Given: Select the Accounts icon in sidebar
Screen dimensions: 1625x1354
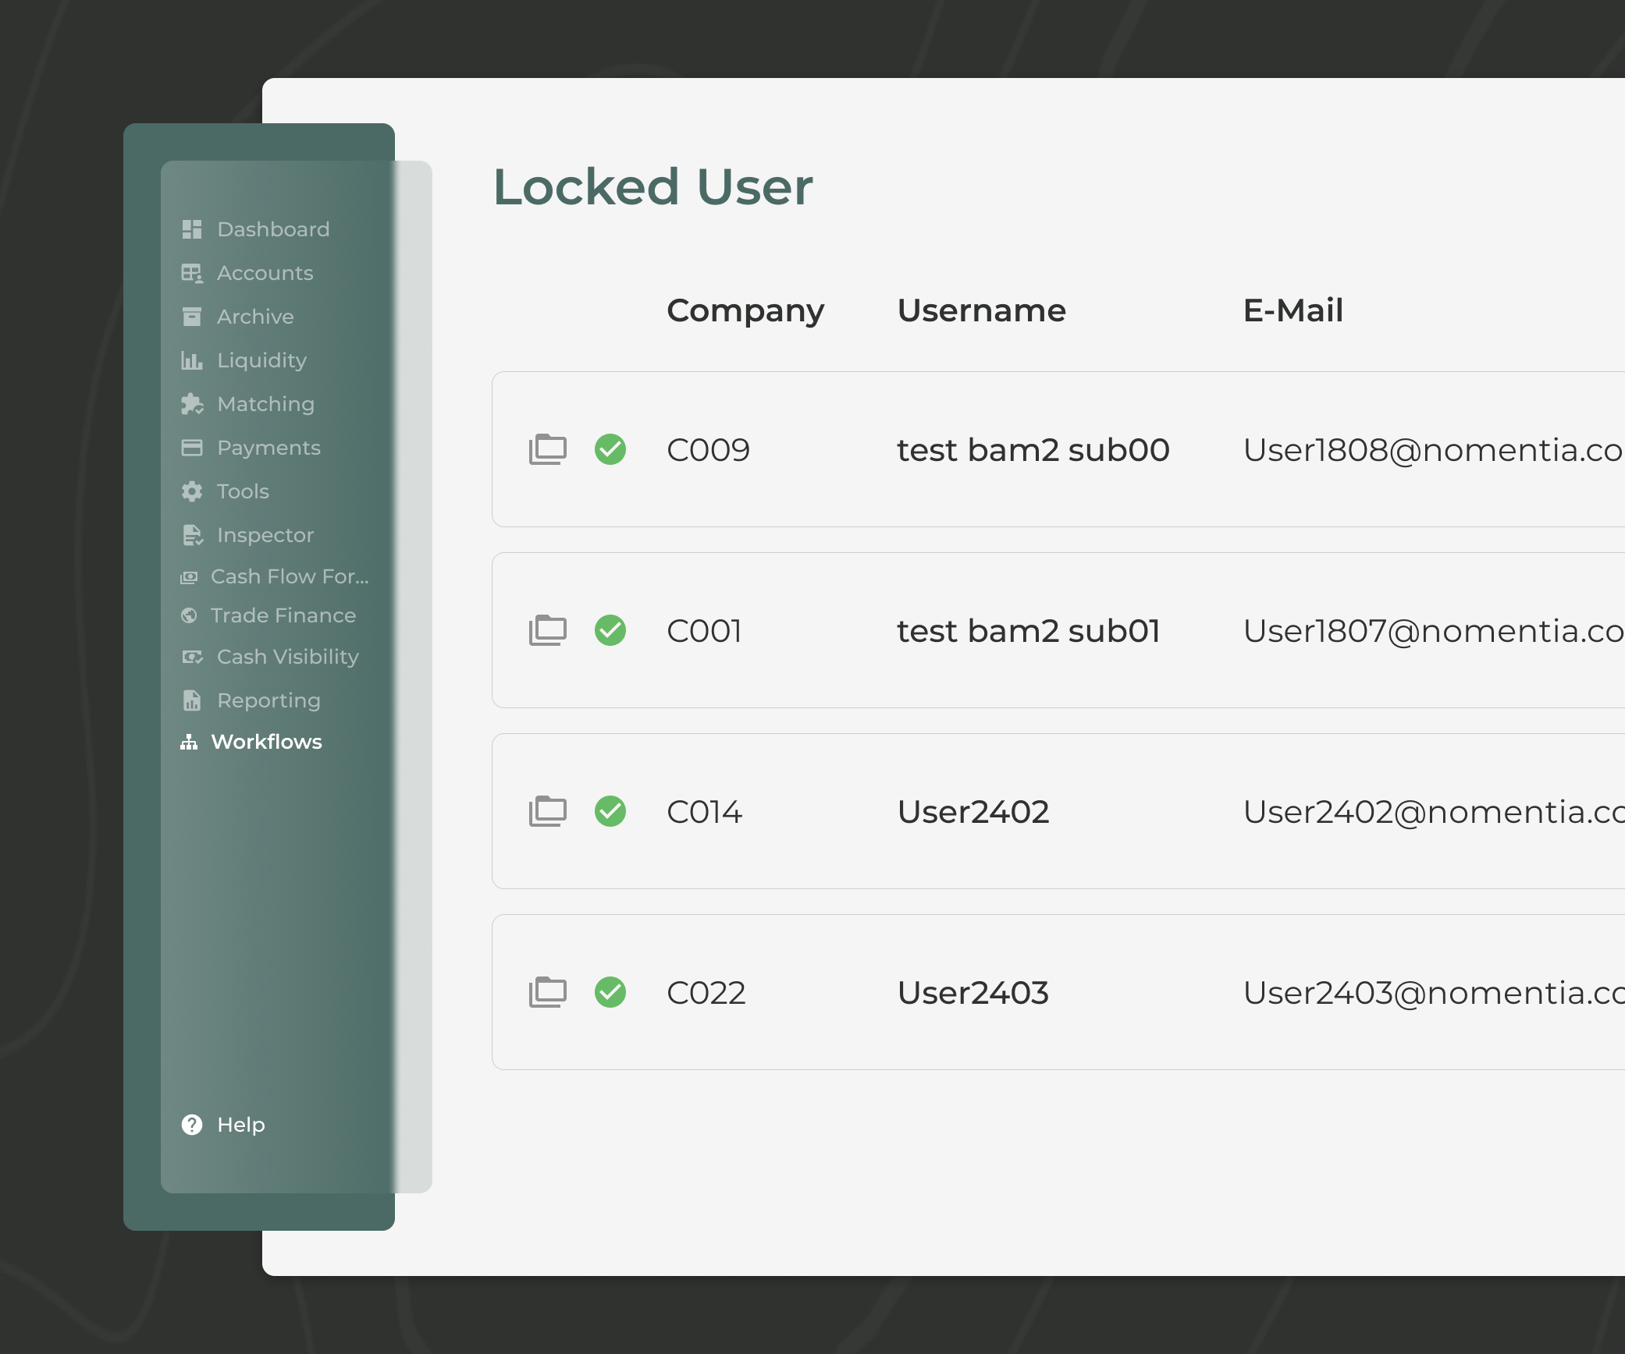Looking at the screenshot, I should (x=191, y=272).
